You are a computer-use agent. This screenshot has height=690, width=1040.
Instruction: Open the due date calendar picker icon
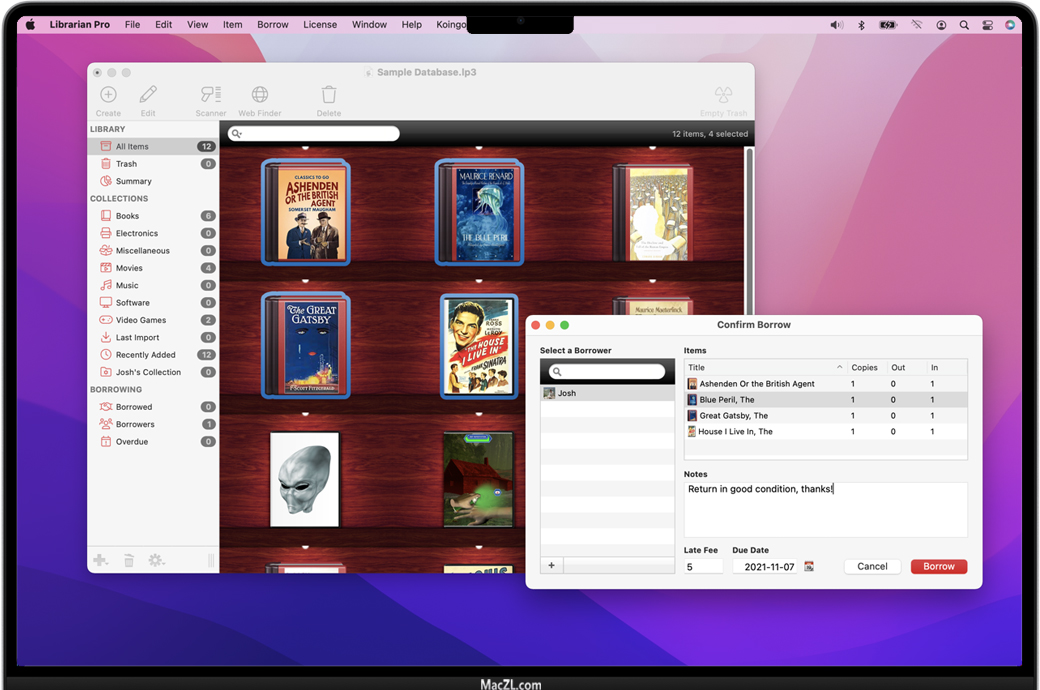pos(809,566)
